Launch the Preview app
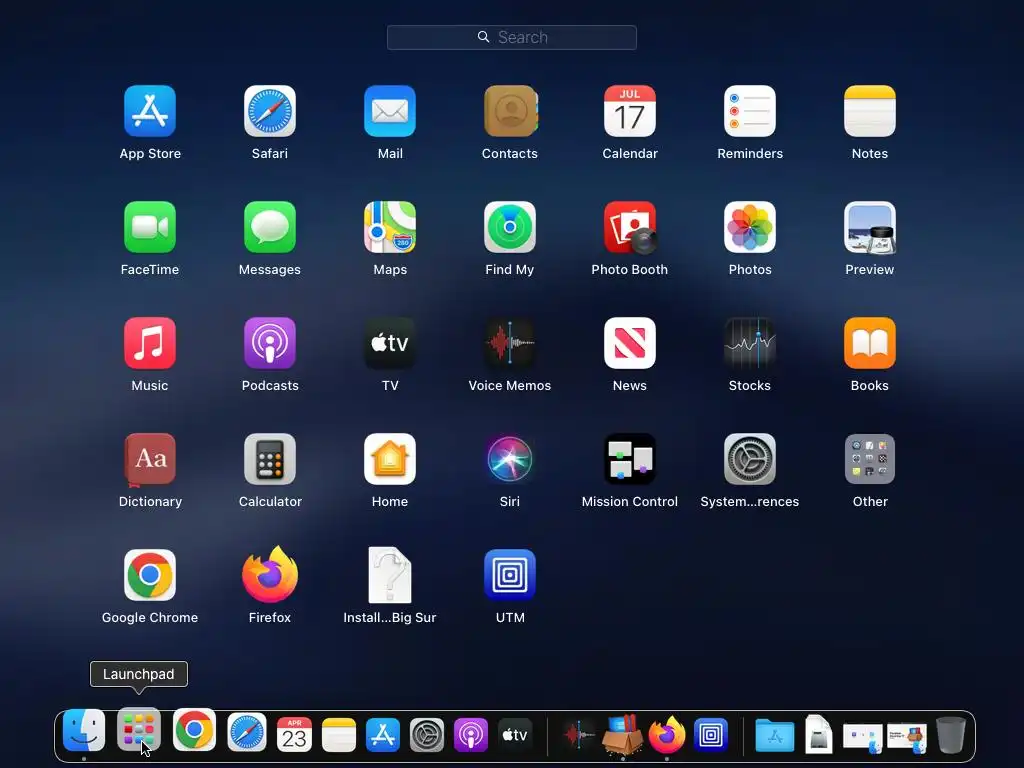 pyautogui.click(x=870, y=227)
